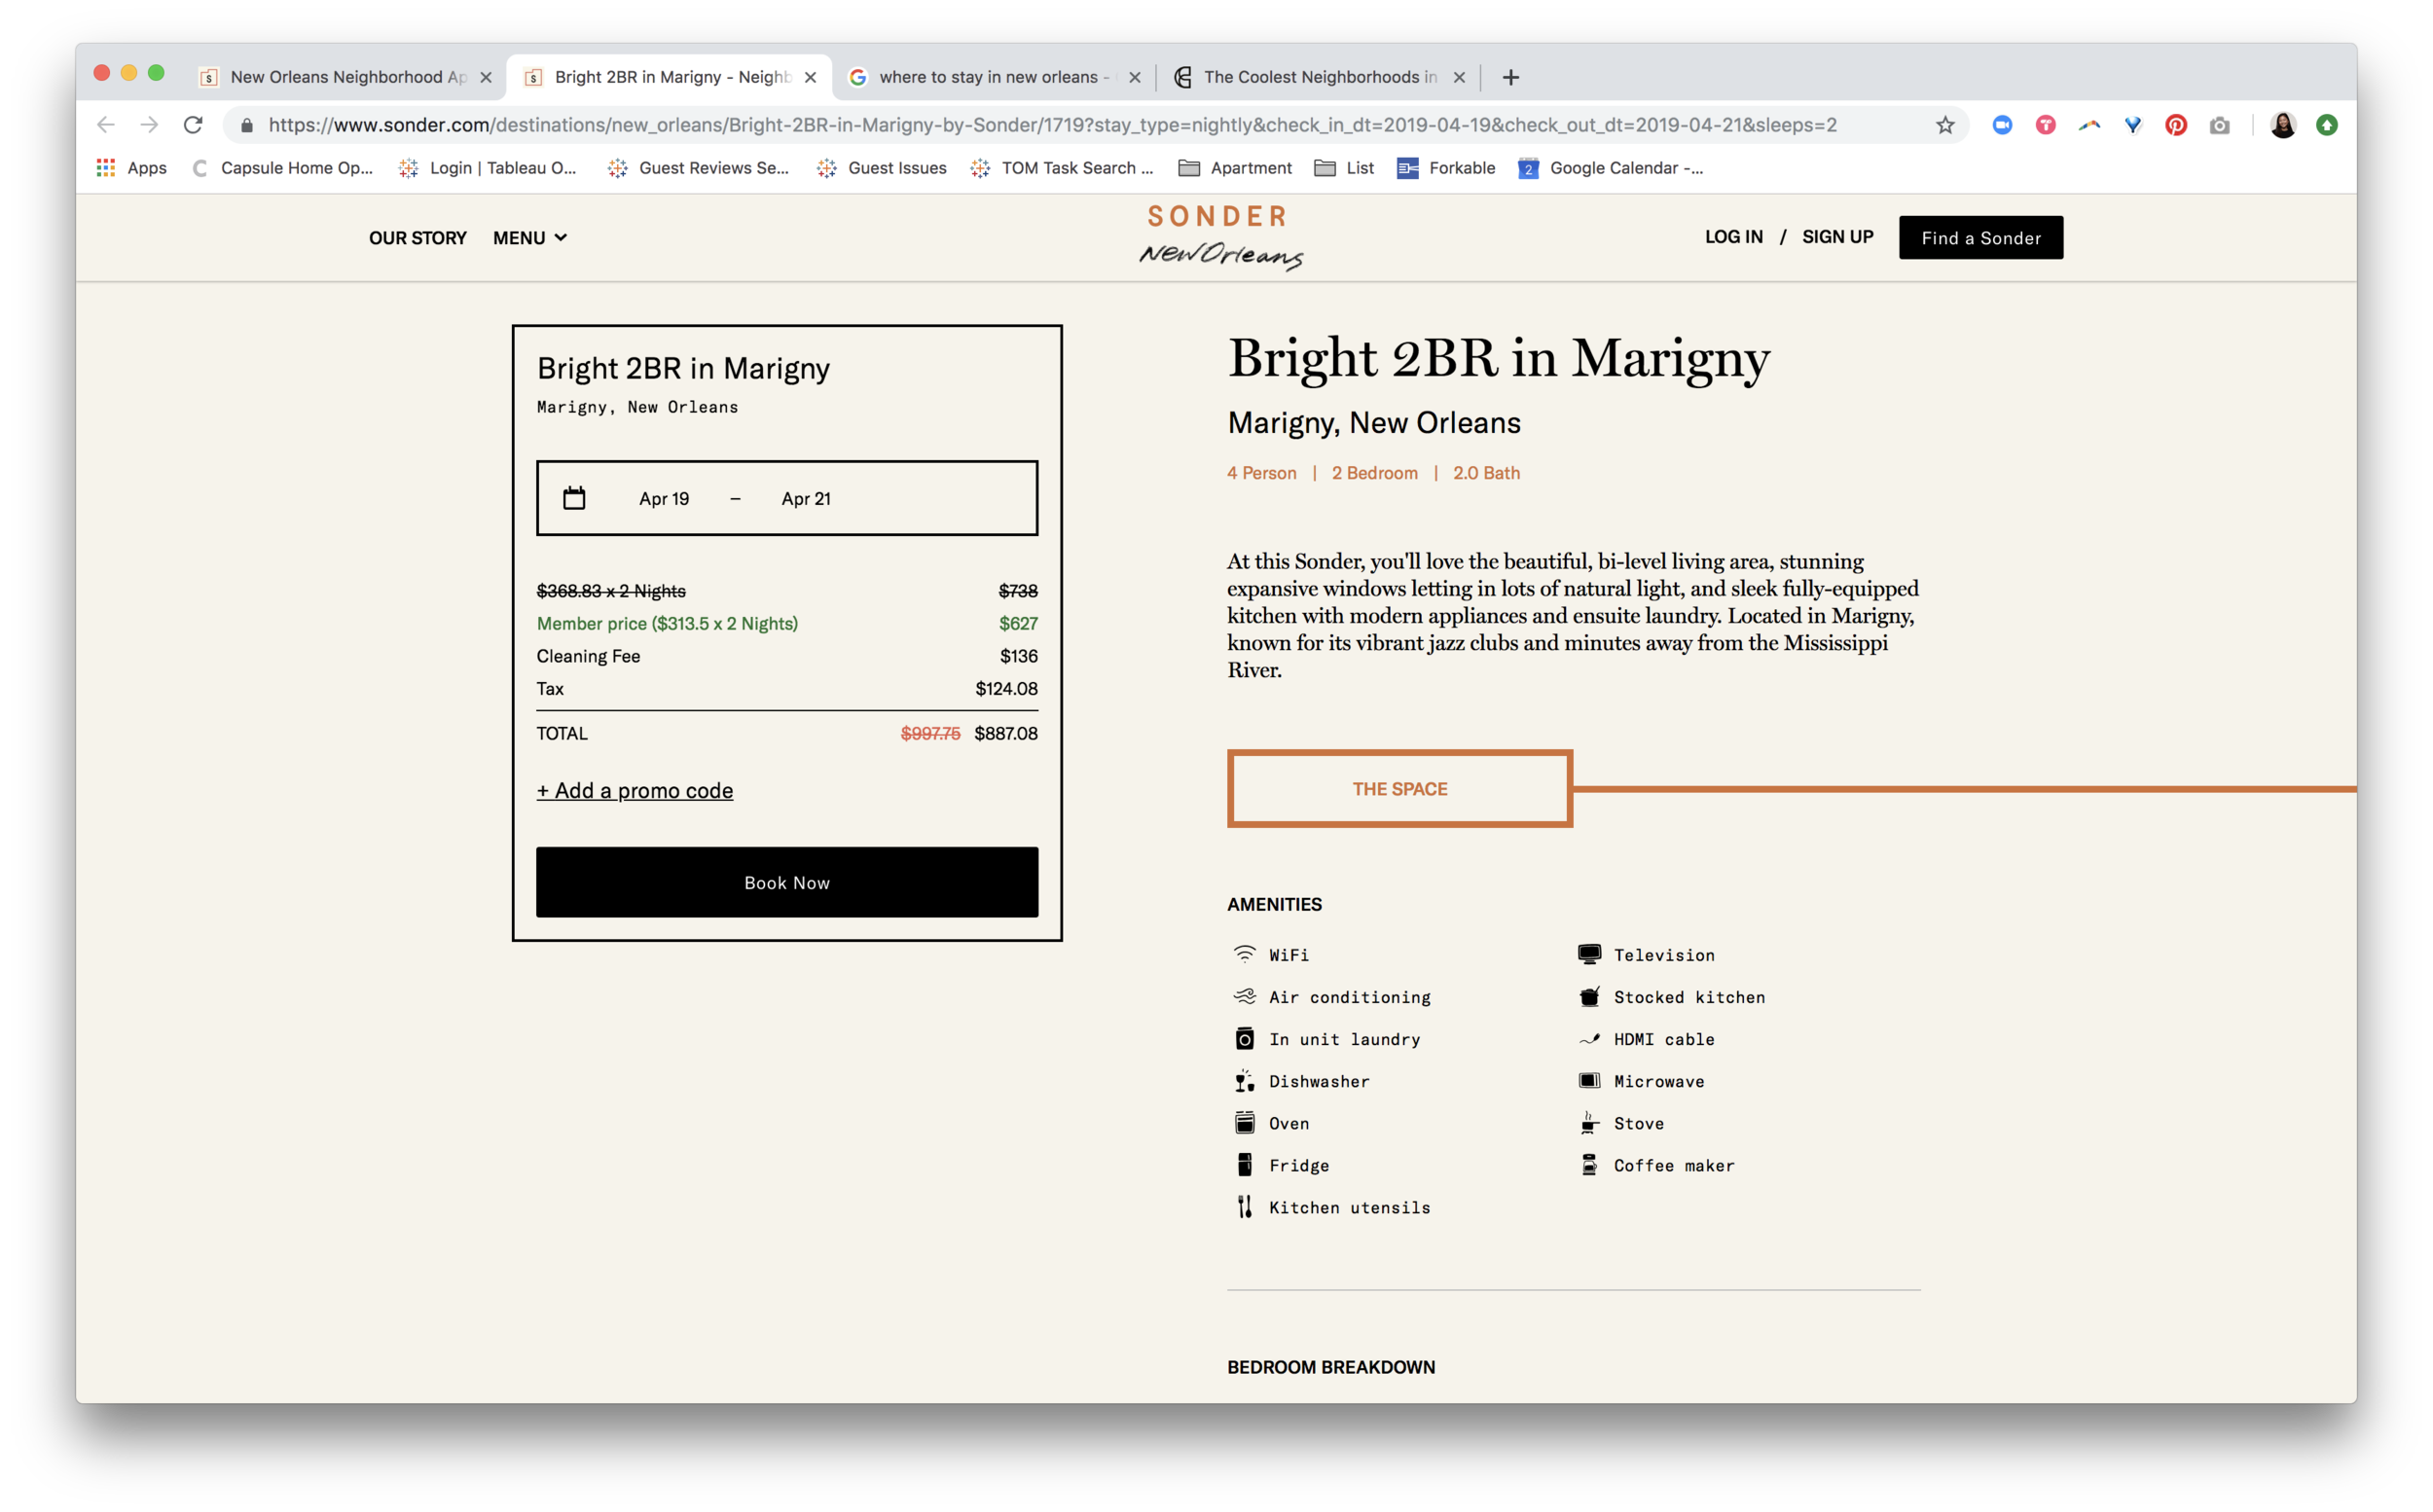Click LOG IN link
Screen dimensions: 2433x1512
(1733, 237)
